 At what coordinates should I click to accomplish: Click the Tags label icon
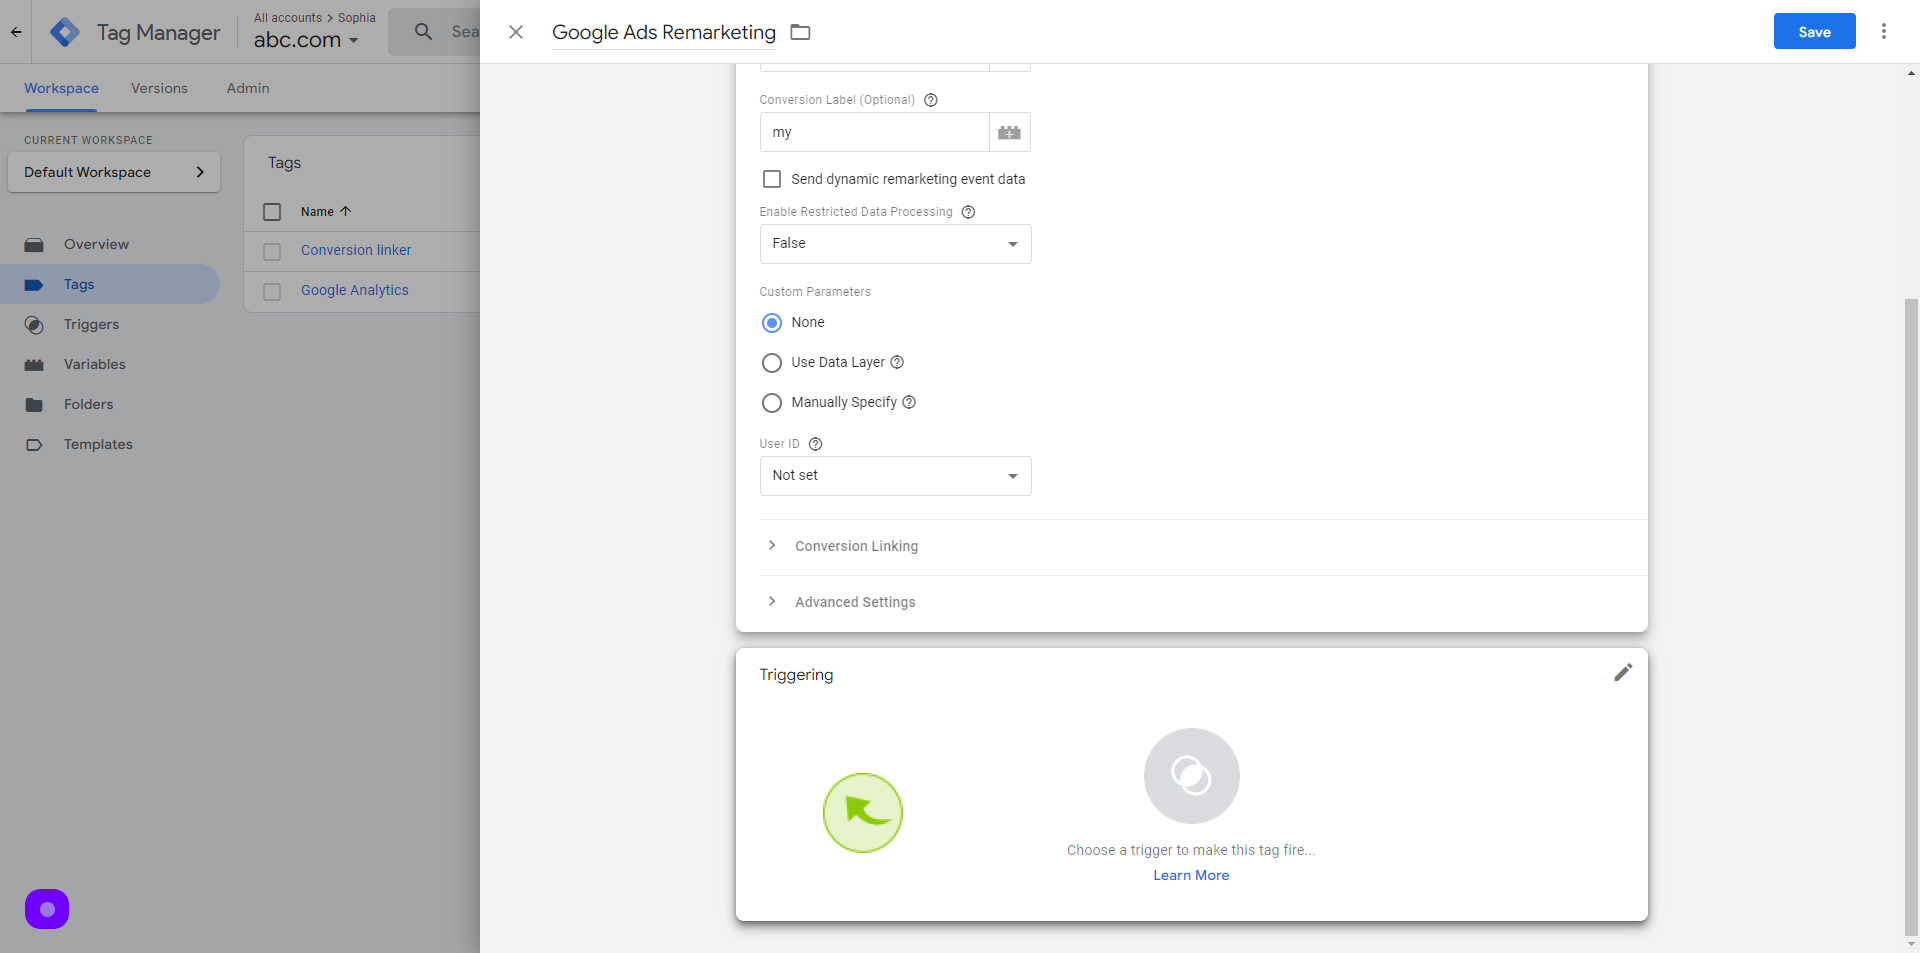(x=34, y=285)
